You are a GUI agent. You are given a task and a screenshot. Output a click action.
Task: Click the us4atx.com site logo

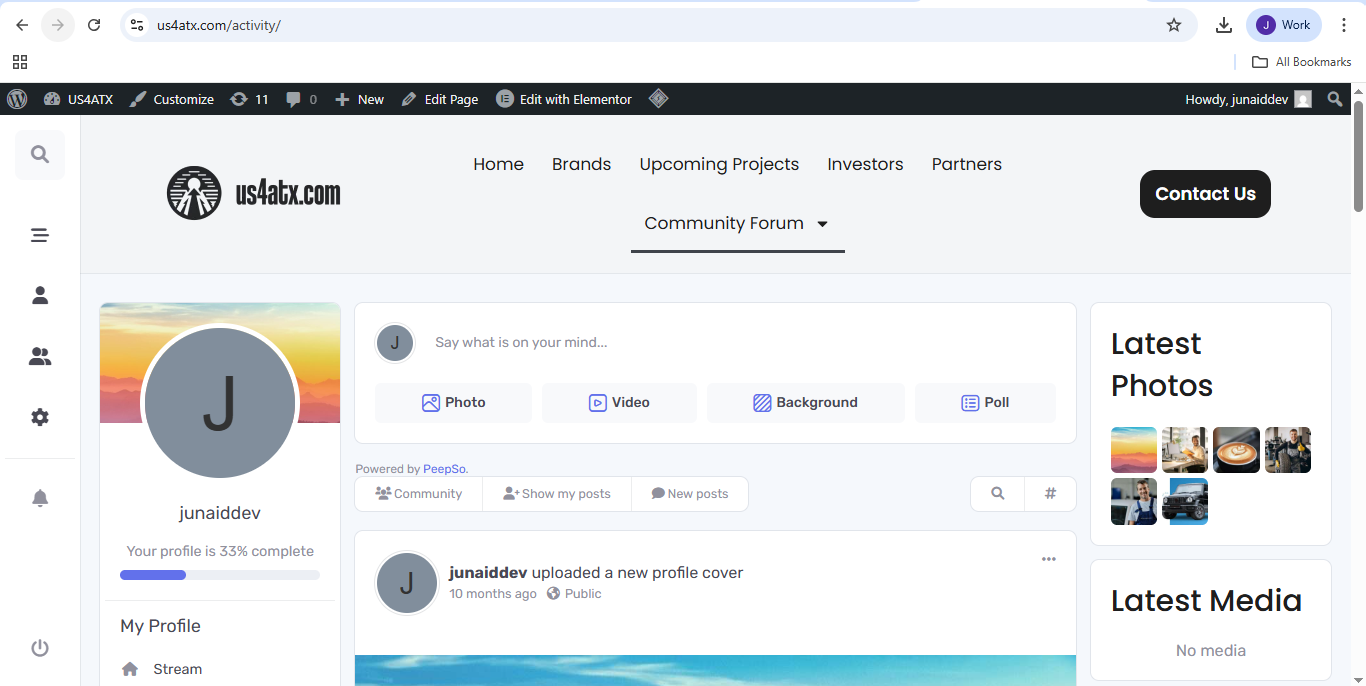[x=254, y=193]
